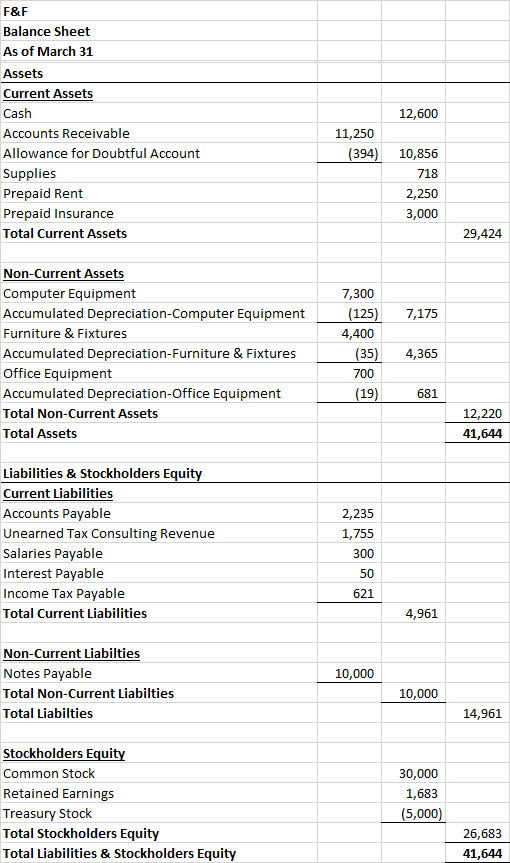Viewport: 510px width, 863px height.
Task: Select Total Current Liabilities value 4,961
Action: click(x=421, y=614)
